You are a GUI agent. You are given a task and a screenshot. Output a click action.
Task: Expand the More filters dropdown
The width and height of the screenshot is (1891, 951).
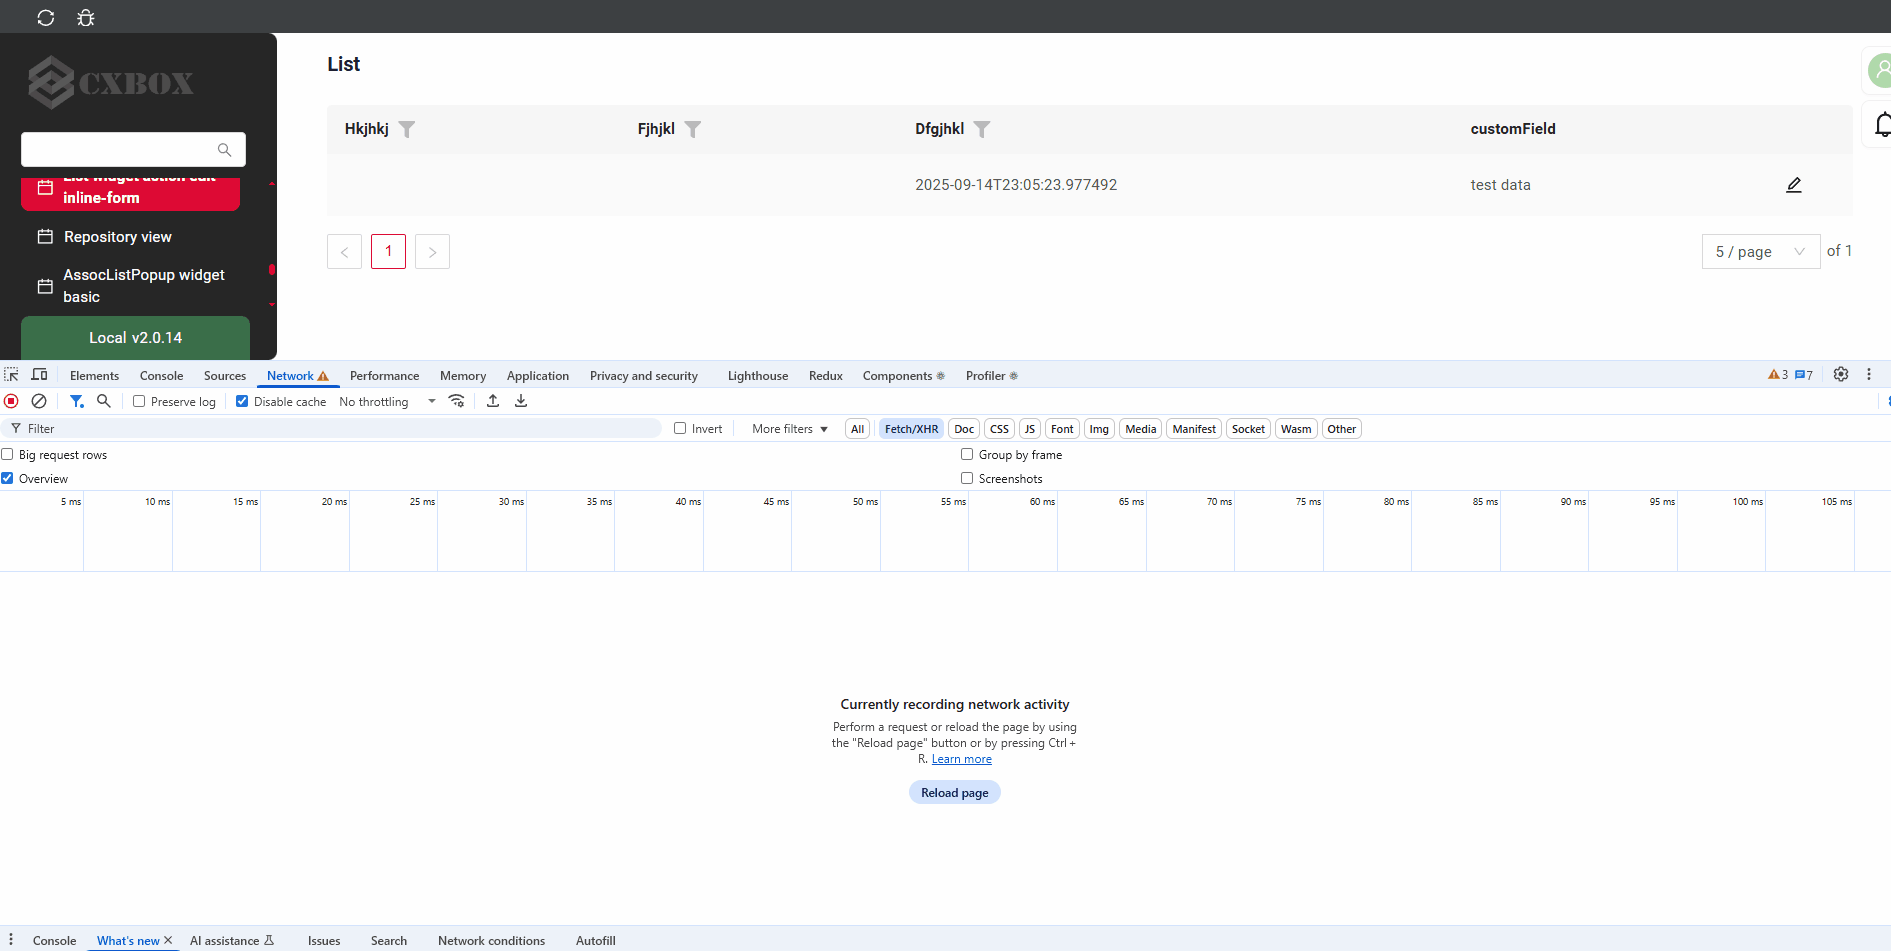pos(790,429)
